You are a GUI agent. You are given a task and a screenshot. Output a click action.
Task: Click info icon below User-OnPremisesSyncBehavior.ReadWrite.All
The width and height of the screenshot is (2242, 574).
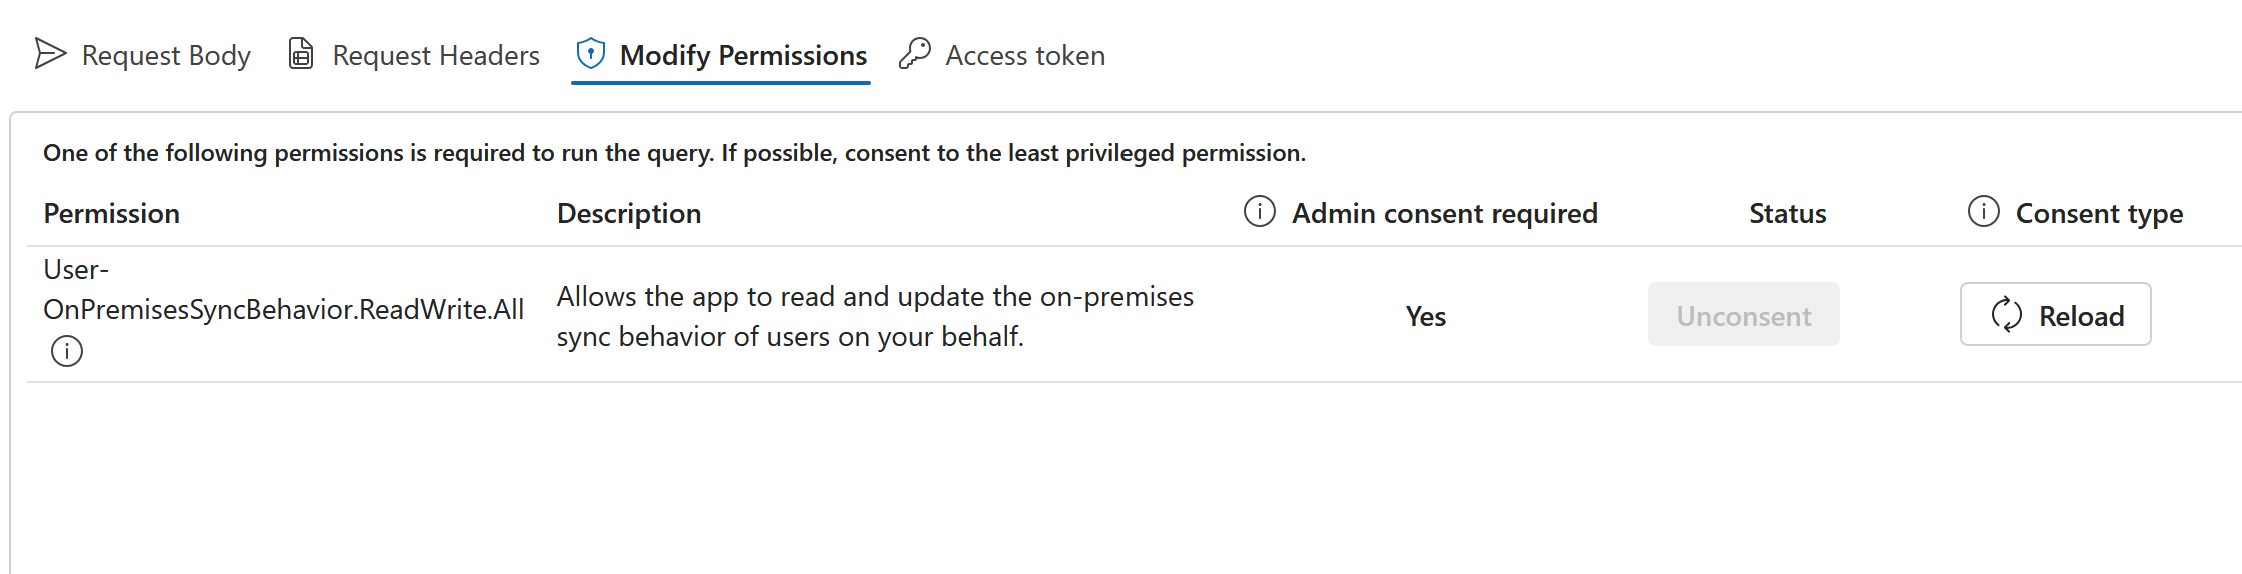tap(67, 351)
